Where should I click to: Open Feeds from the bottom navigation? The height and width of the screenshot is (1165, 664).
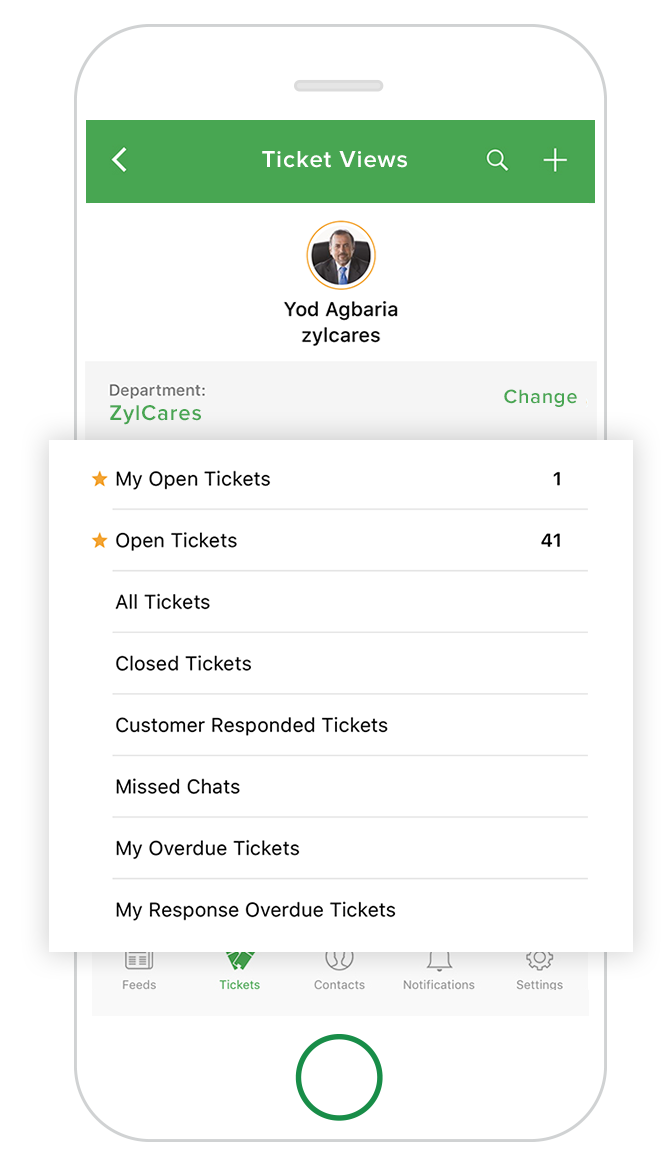[x=139, y=968]
